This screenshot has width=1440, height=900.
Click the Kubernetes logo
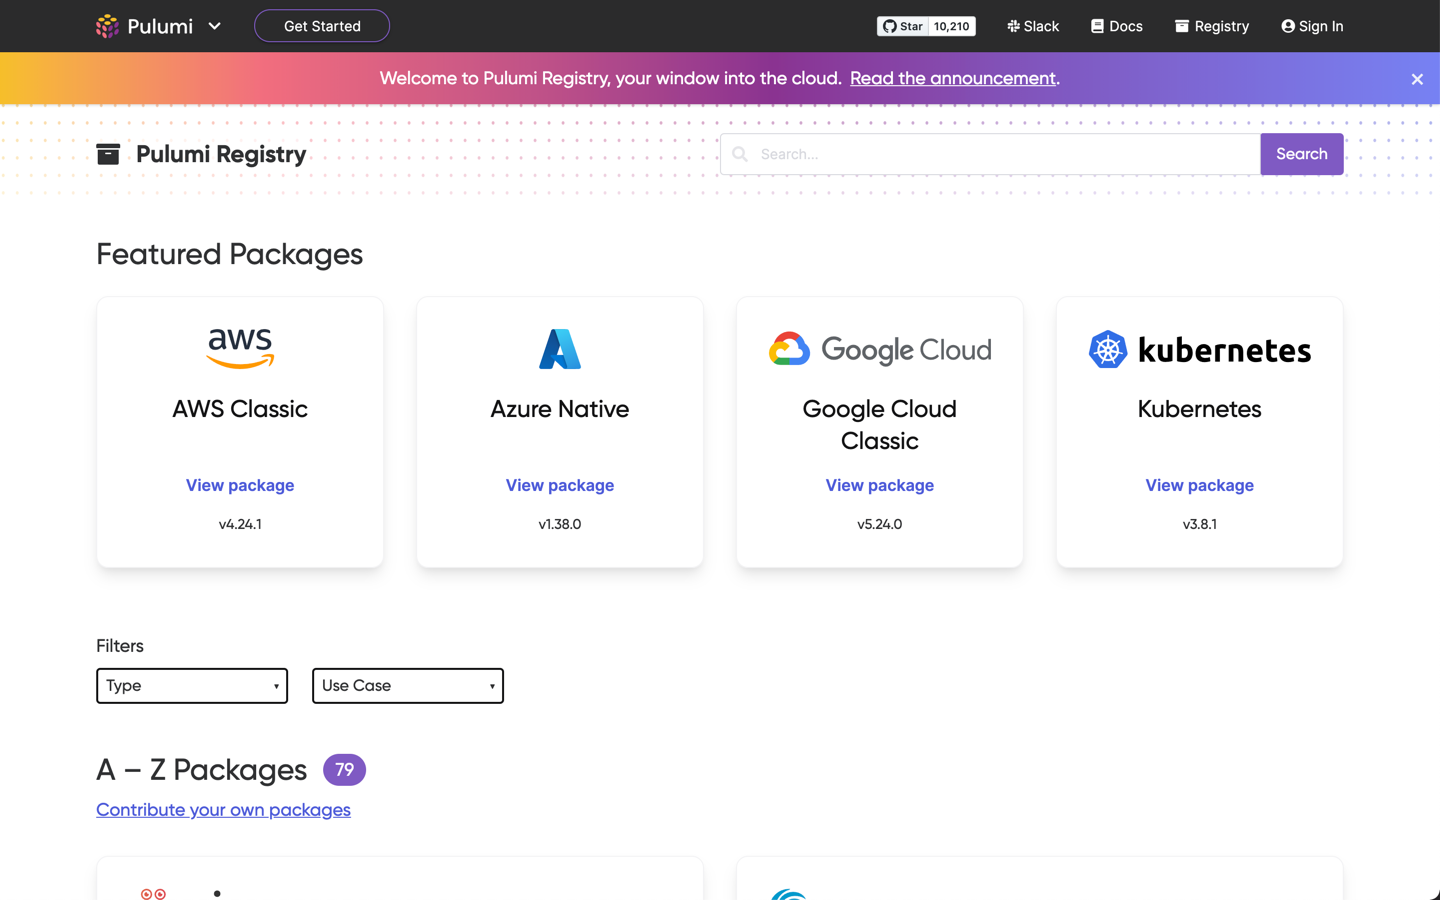tap(1200, 349)
